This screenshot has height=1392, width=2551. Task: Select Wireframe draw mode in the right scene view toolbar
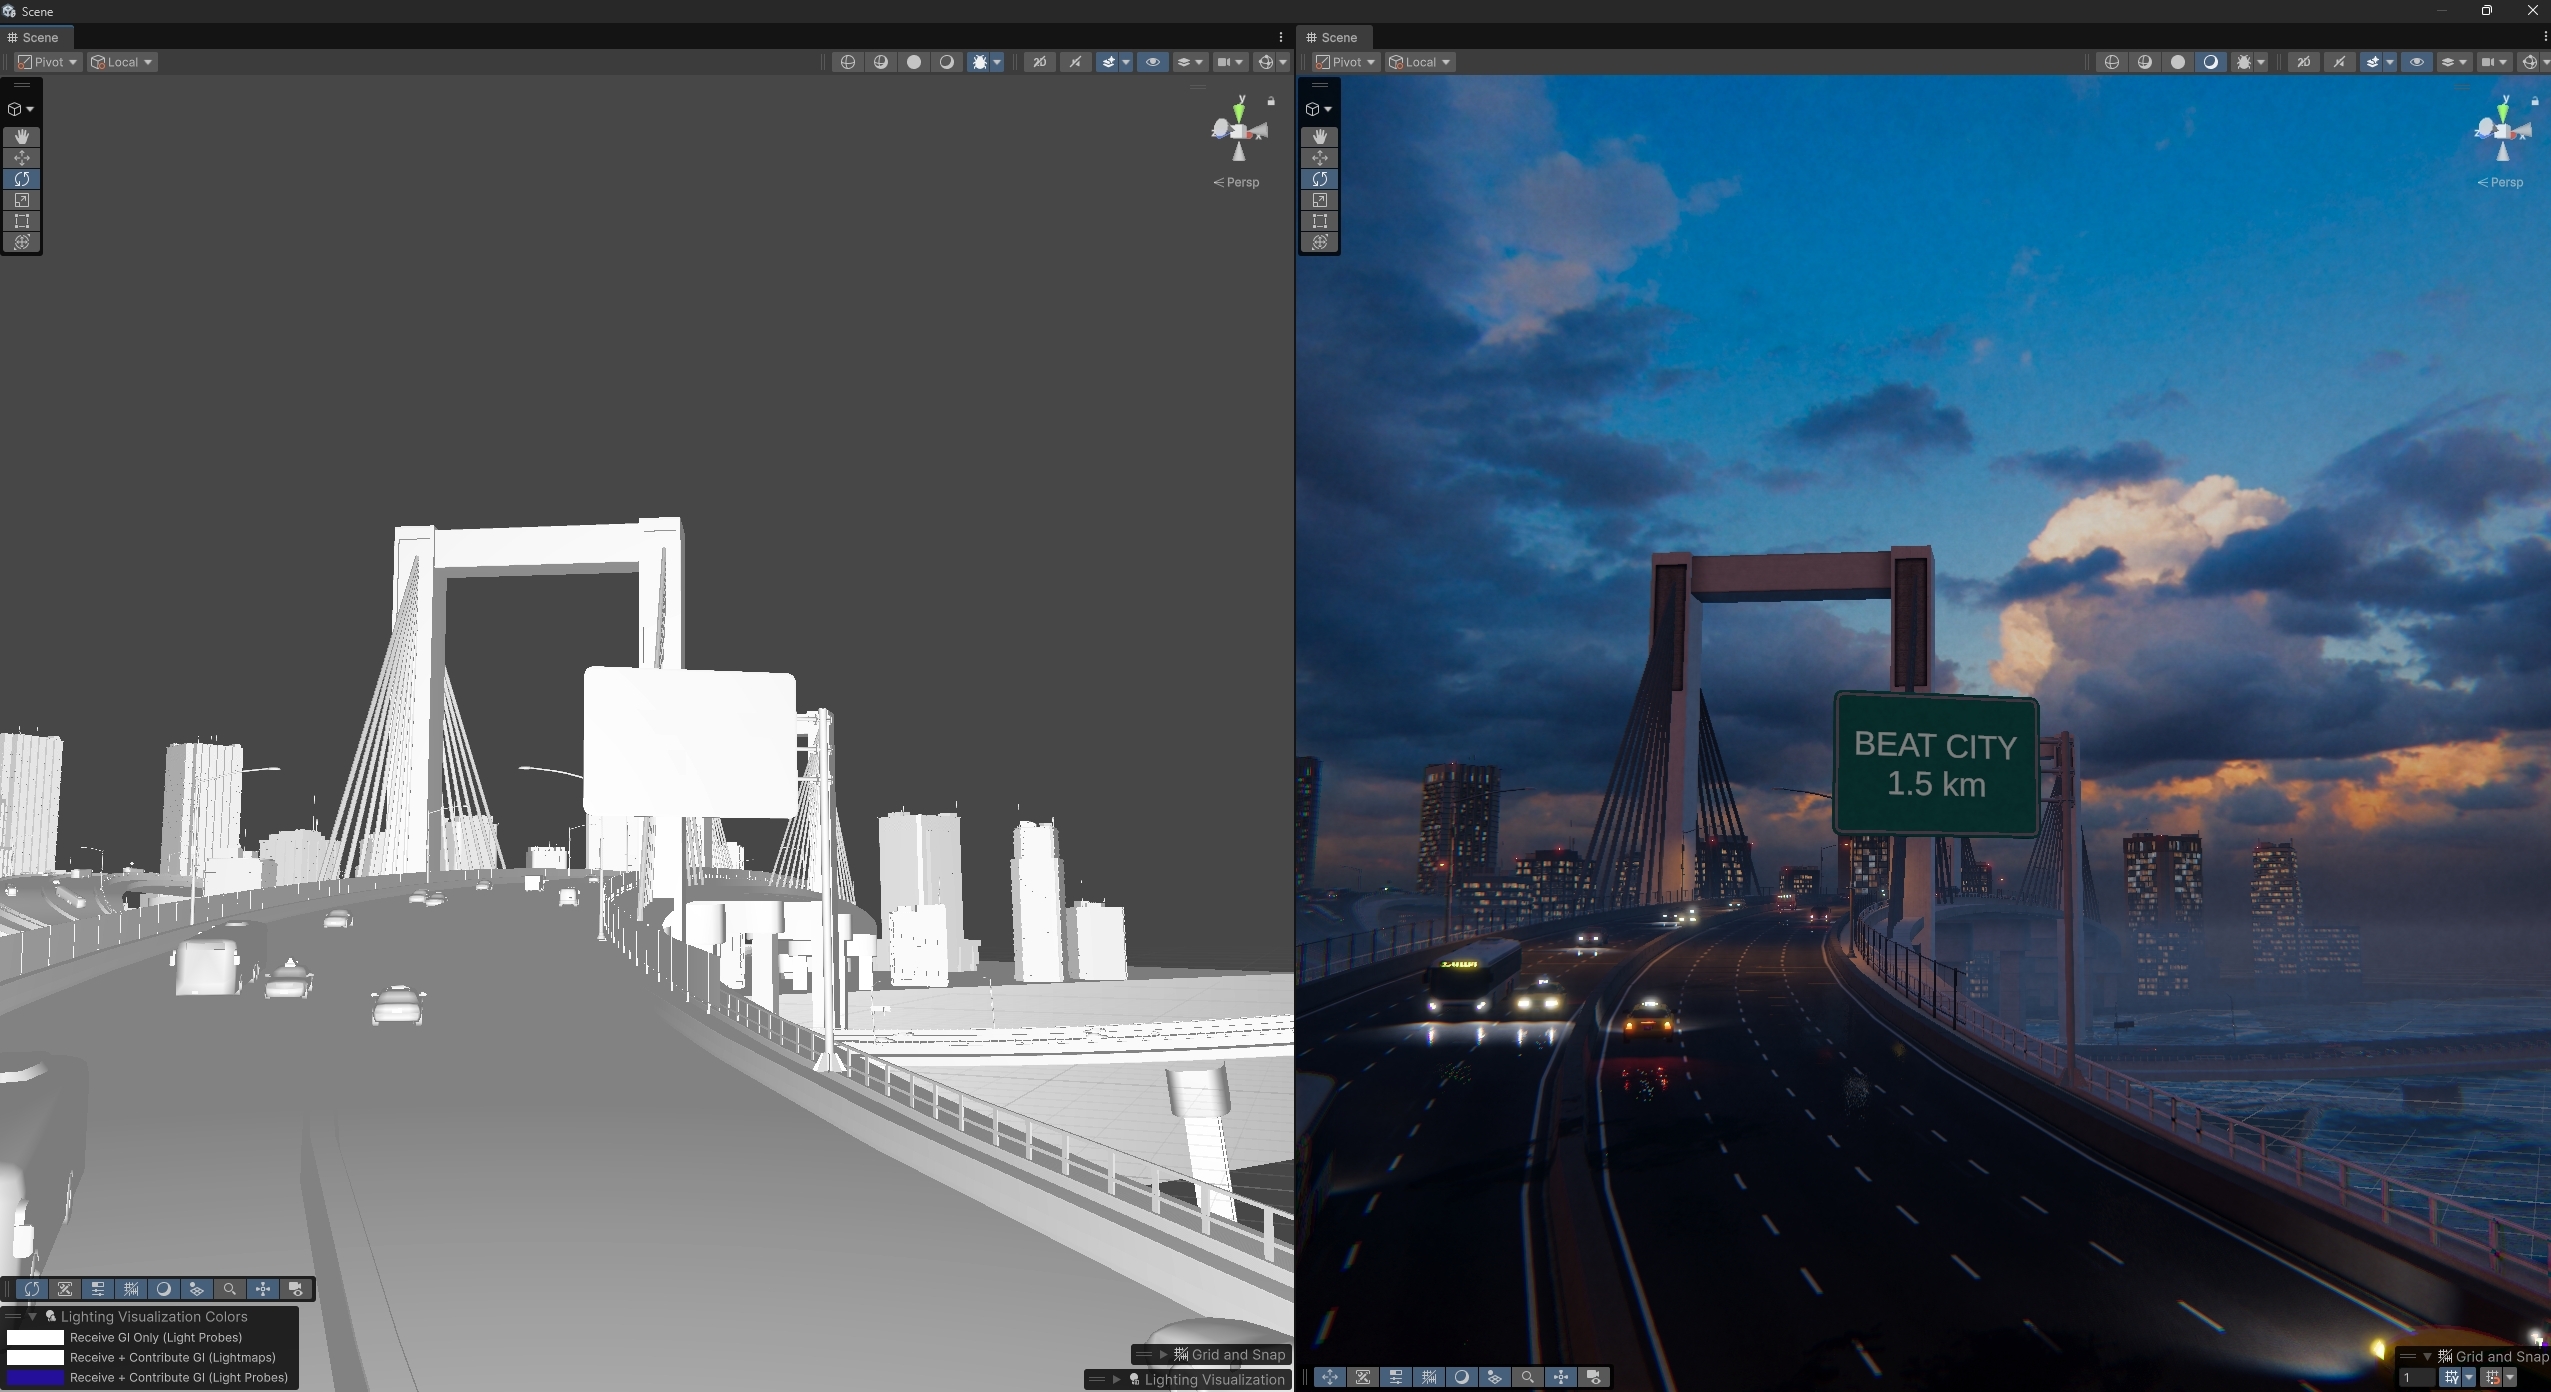pos(2111,62)
